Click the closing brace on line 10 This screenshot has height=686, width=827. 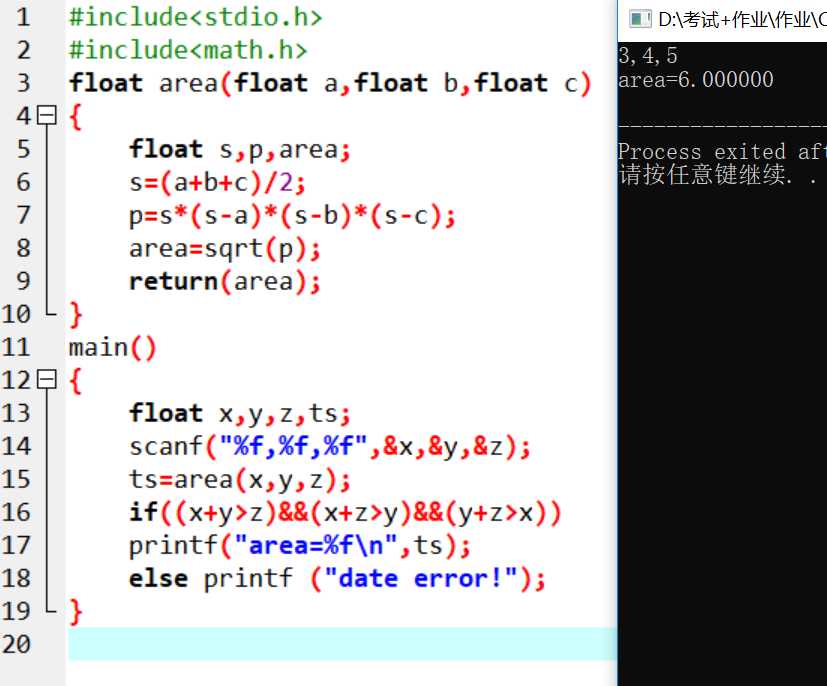coord(76,315)
